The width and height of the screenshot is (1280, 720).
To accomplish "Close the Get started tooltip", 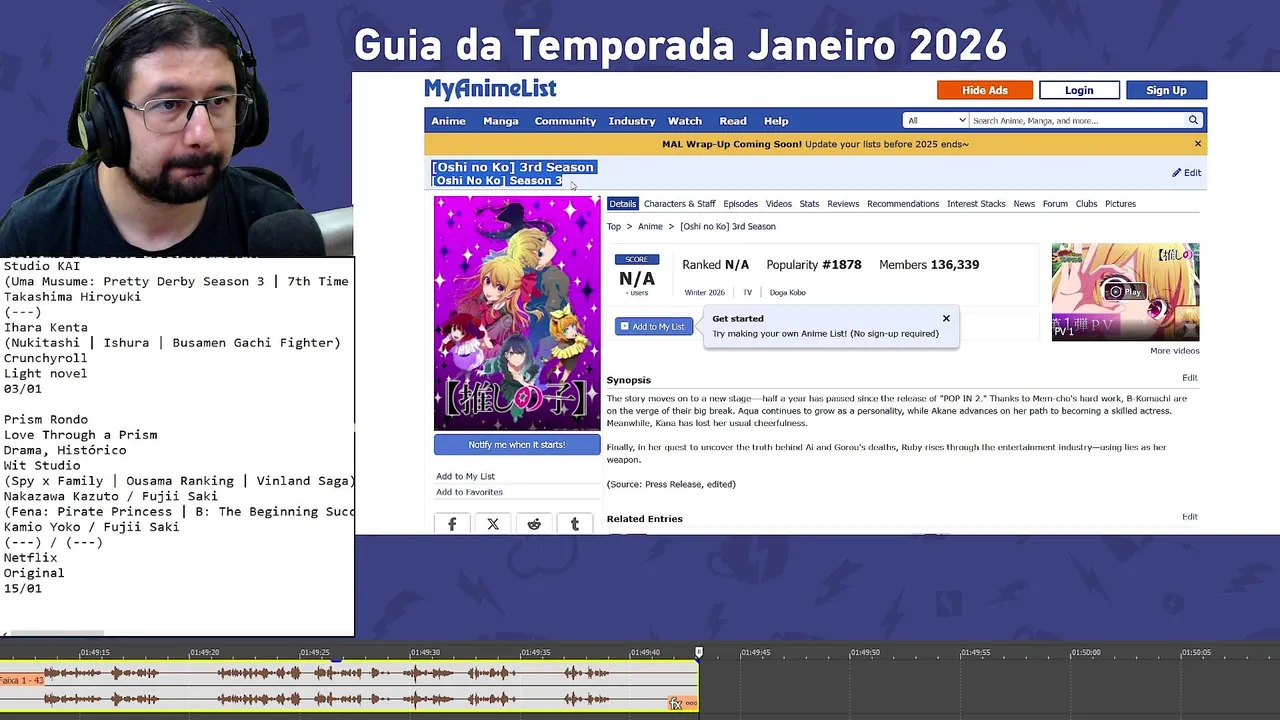I will (946, 319).
